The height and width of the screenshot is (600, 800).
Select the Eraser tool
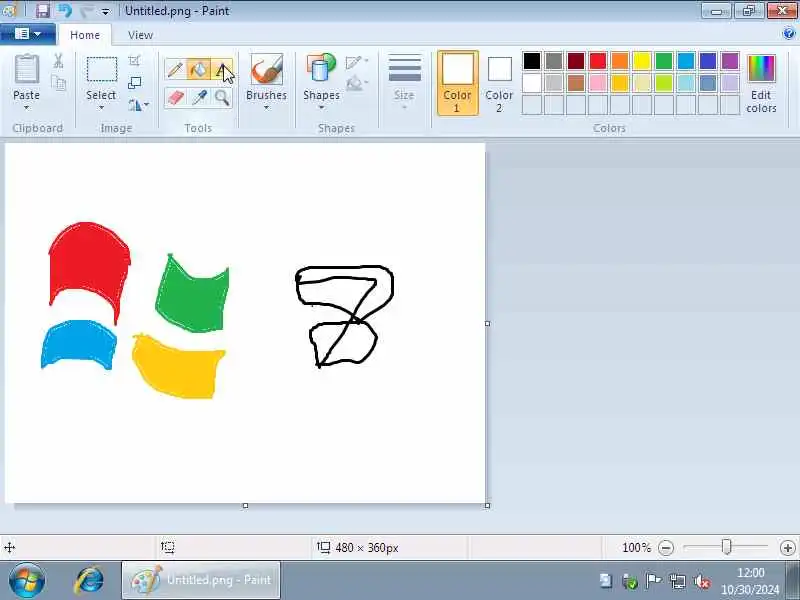click(174, 97)
